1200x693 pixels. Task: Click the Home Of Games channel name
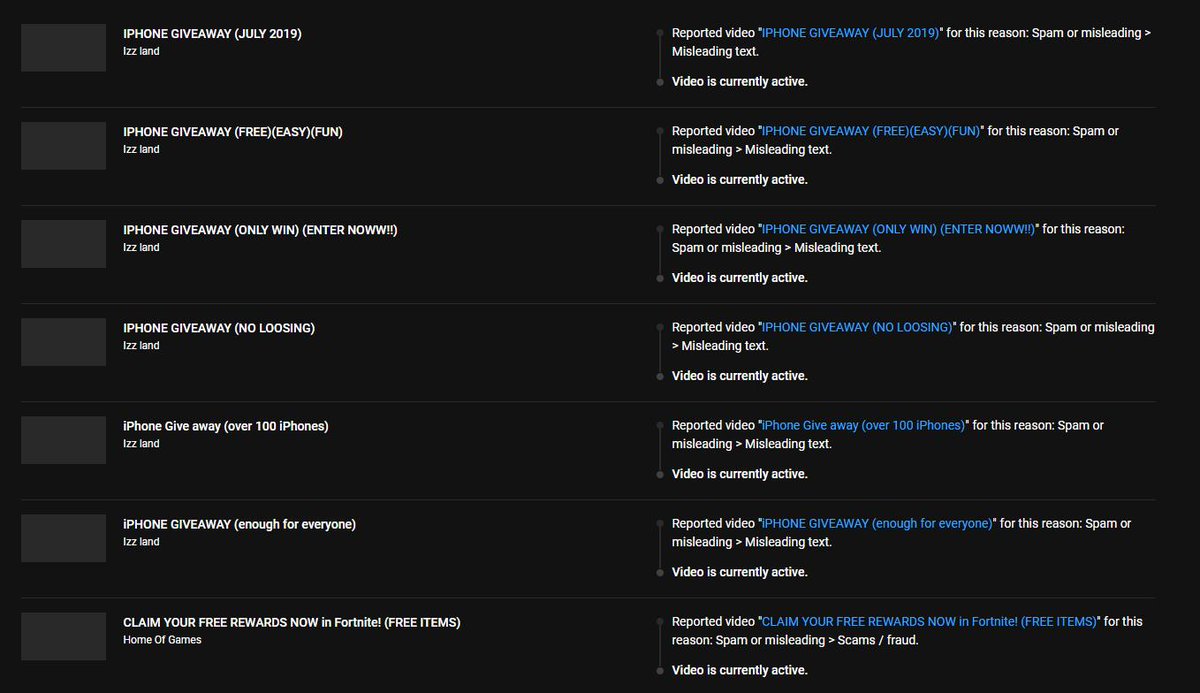pos(162,639)
